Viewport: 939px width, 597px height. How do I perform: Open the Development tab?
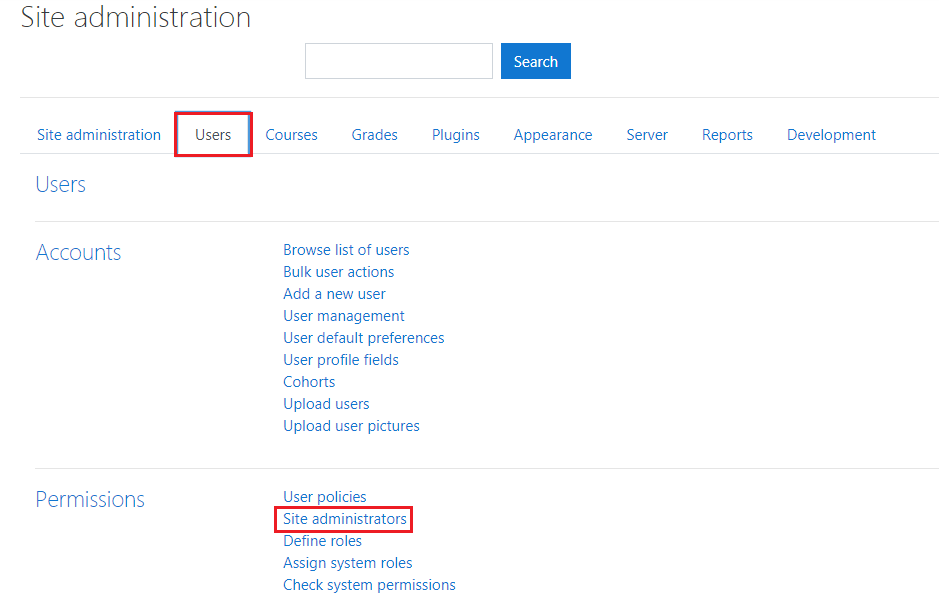click(x=831, y=135)
